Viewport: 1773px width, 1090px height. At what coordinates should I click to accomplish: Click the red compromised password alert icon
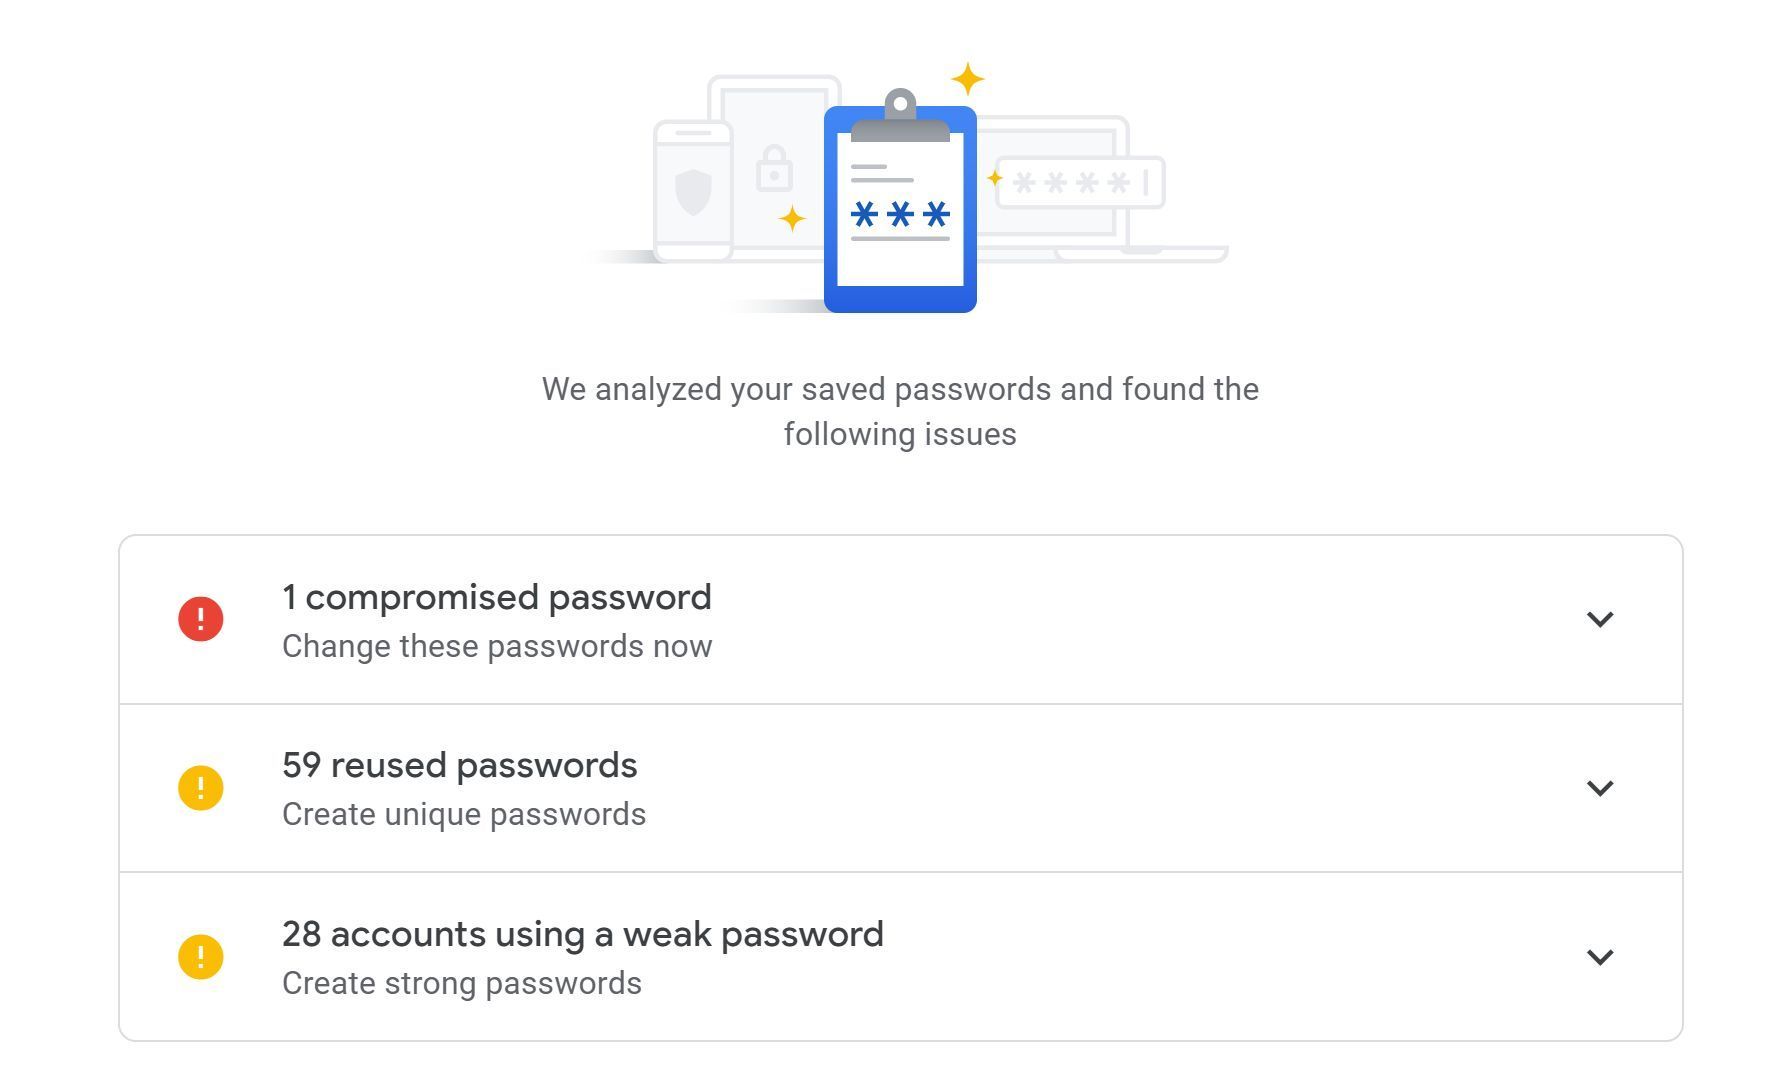[200, 619]
